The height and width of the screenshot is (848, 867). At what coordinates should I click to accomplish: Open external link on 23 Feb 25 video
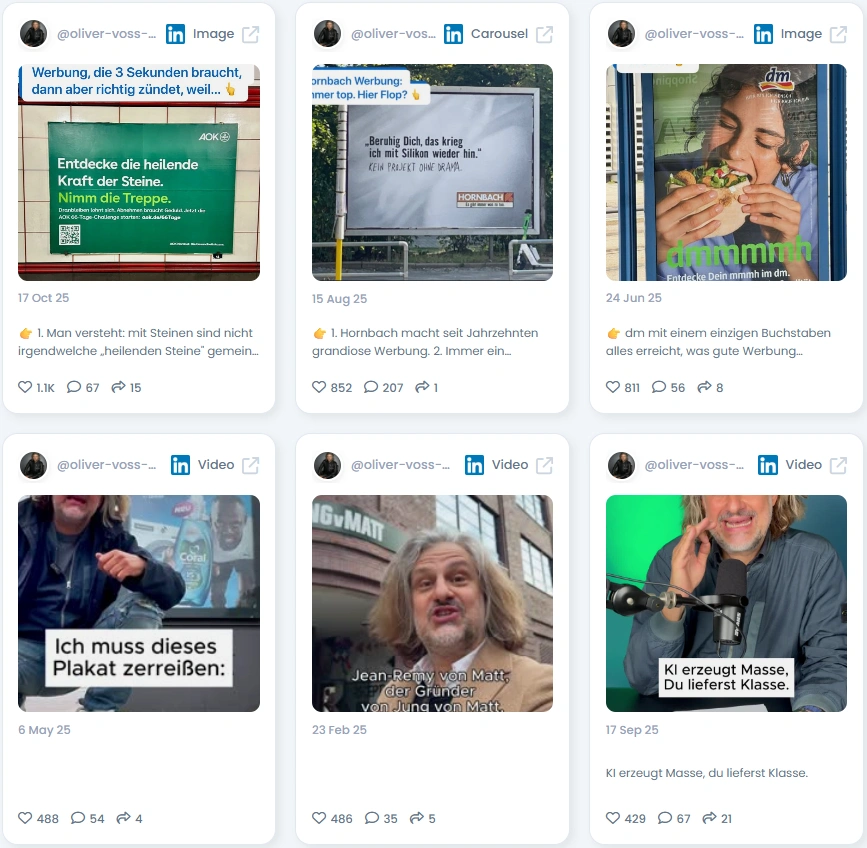[545, 465]
